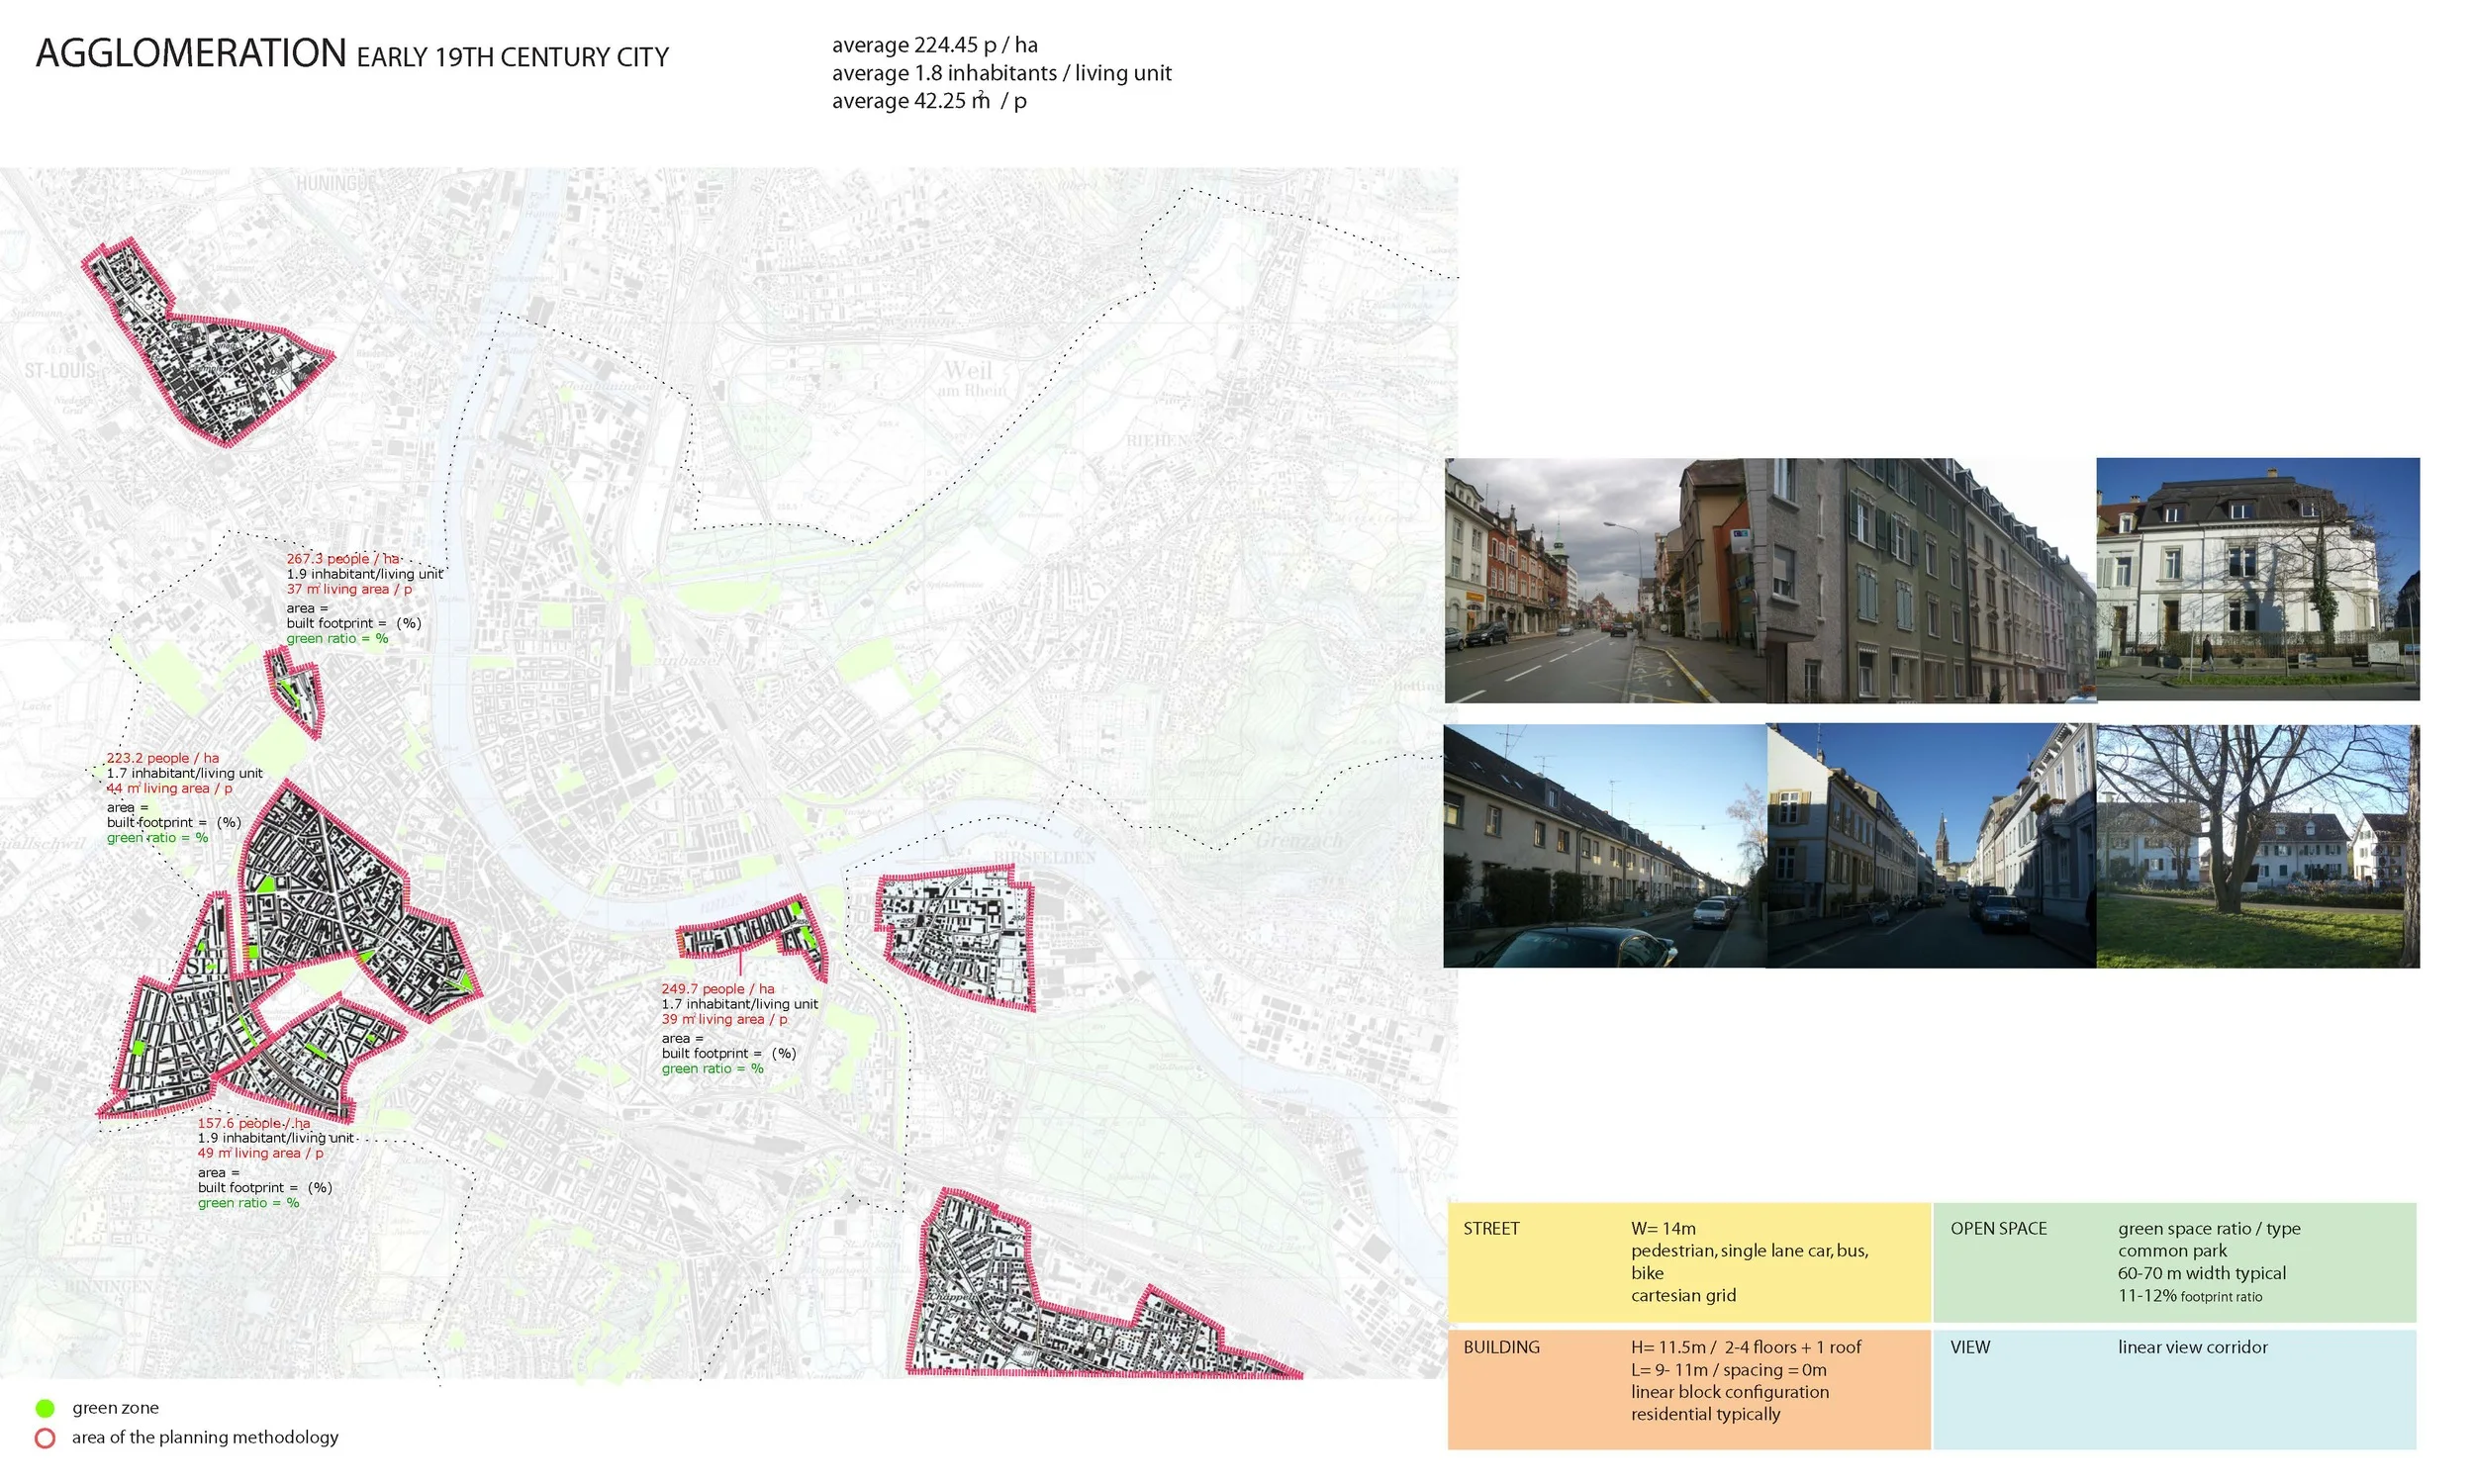Click the 267.3 people / ha label
Viewport: 2474px width, 1484px height.
[343, 558]
